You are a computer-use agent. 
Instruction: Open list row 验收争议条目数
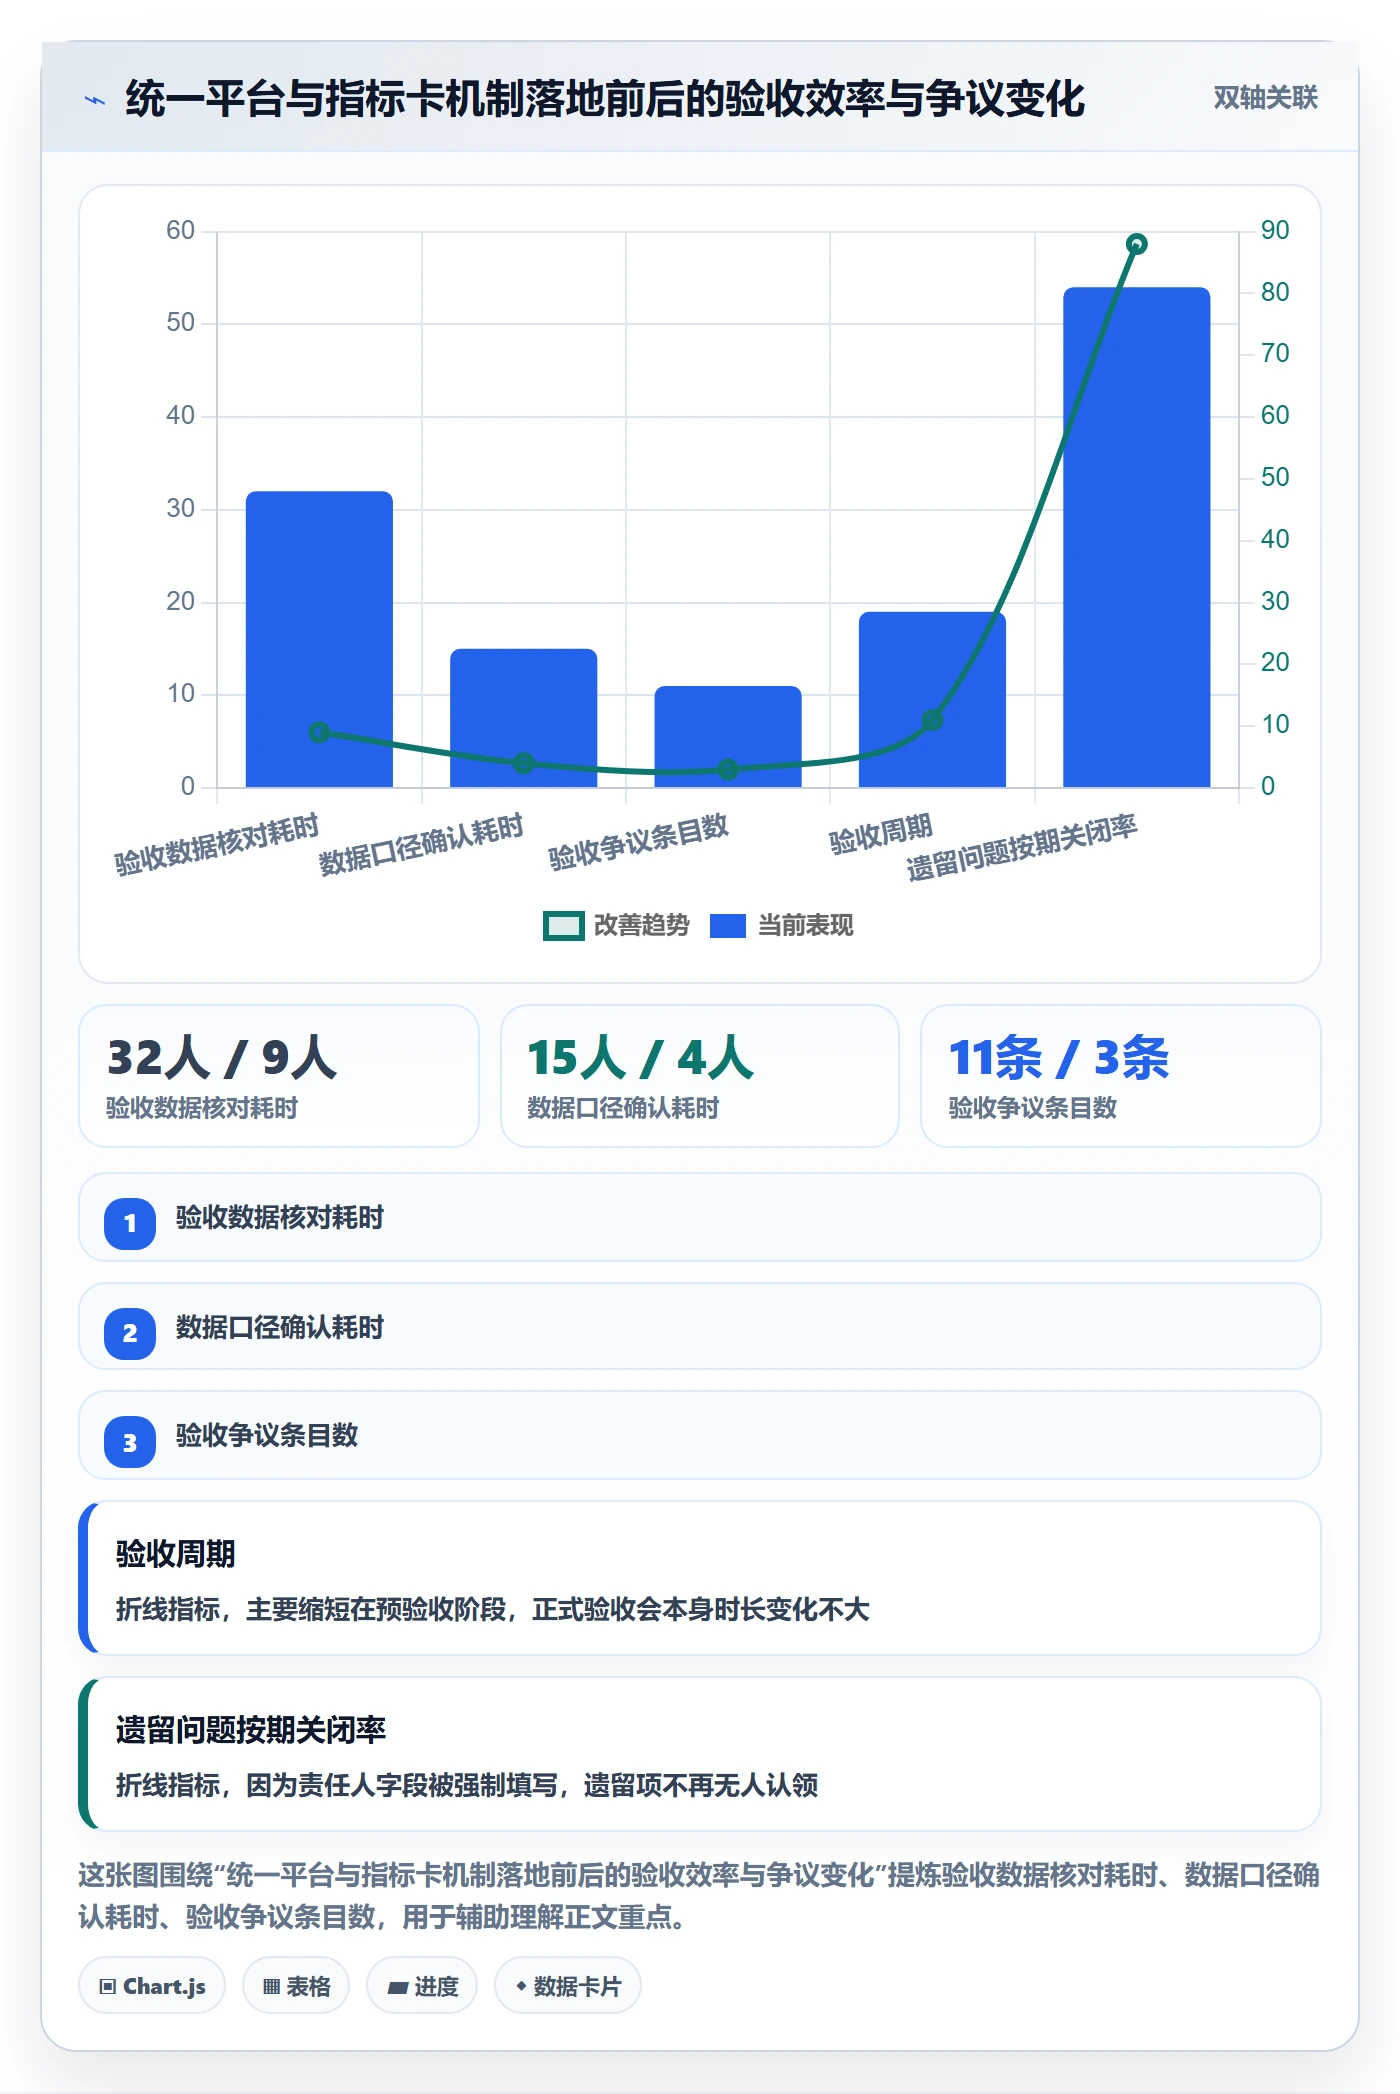point(700,1435)
